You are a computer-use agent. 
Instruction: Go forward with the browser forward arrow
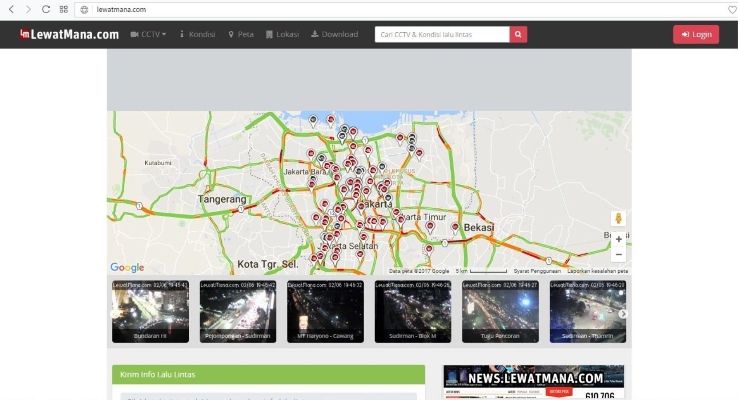tap(28, 9)
